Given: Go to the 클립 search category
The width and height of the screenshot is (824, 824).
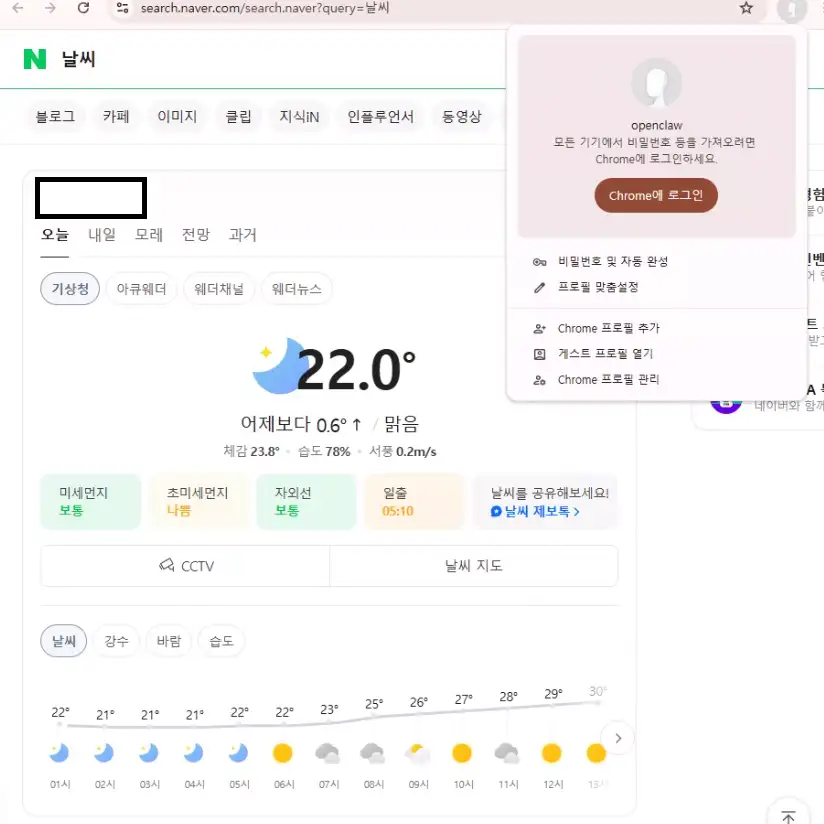Looking at the screenshot, I should (x=238, y=116).
